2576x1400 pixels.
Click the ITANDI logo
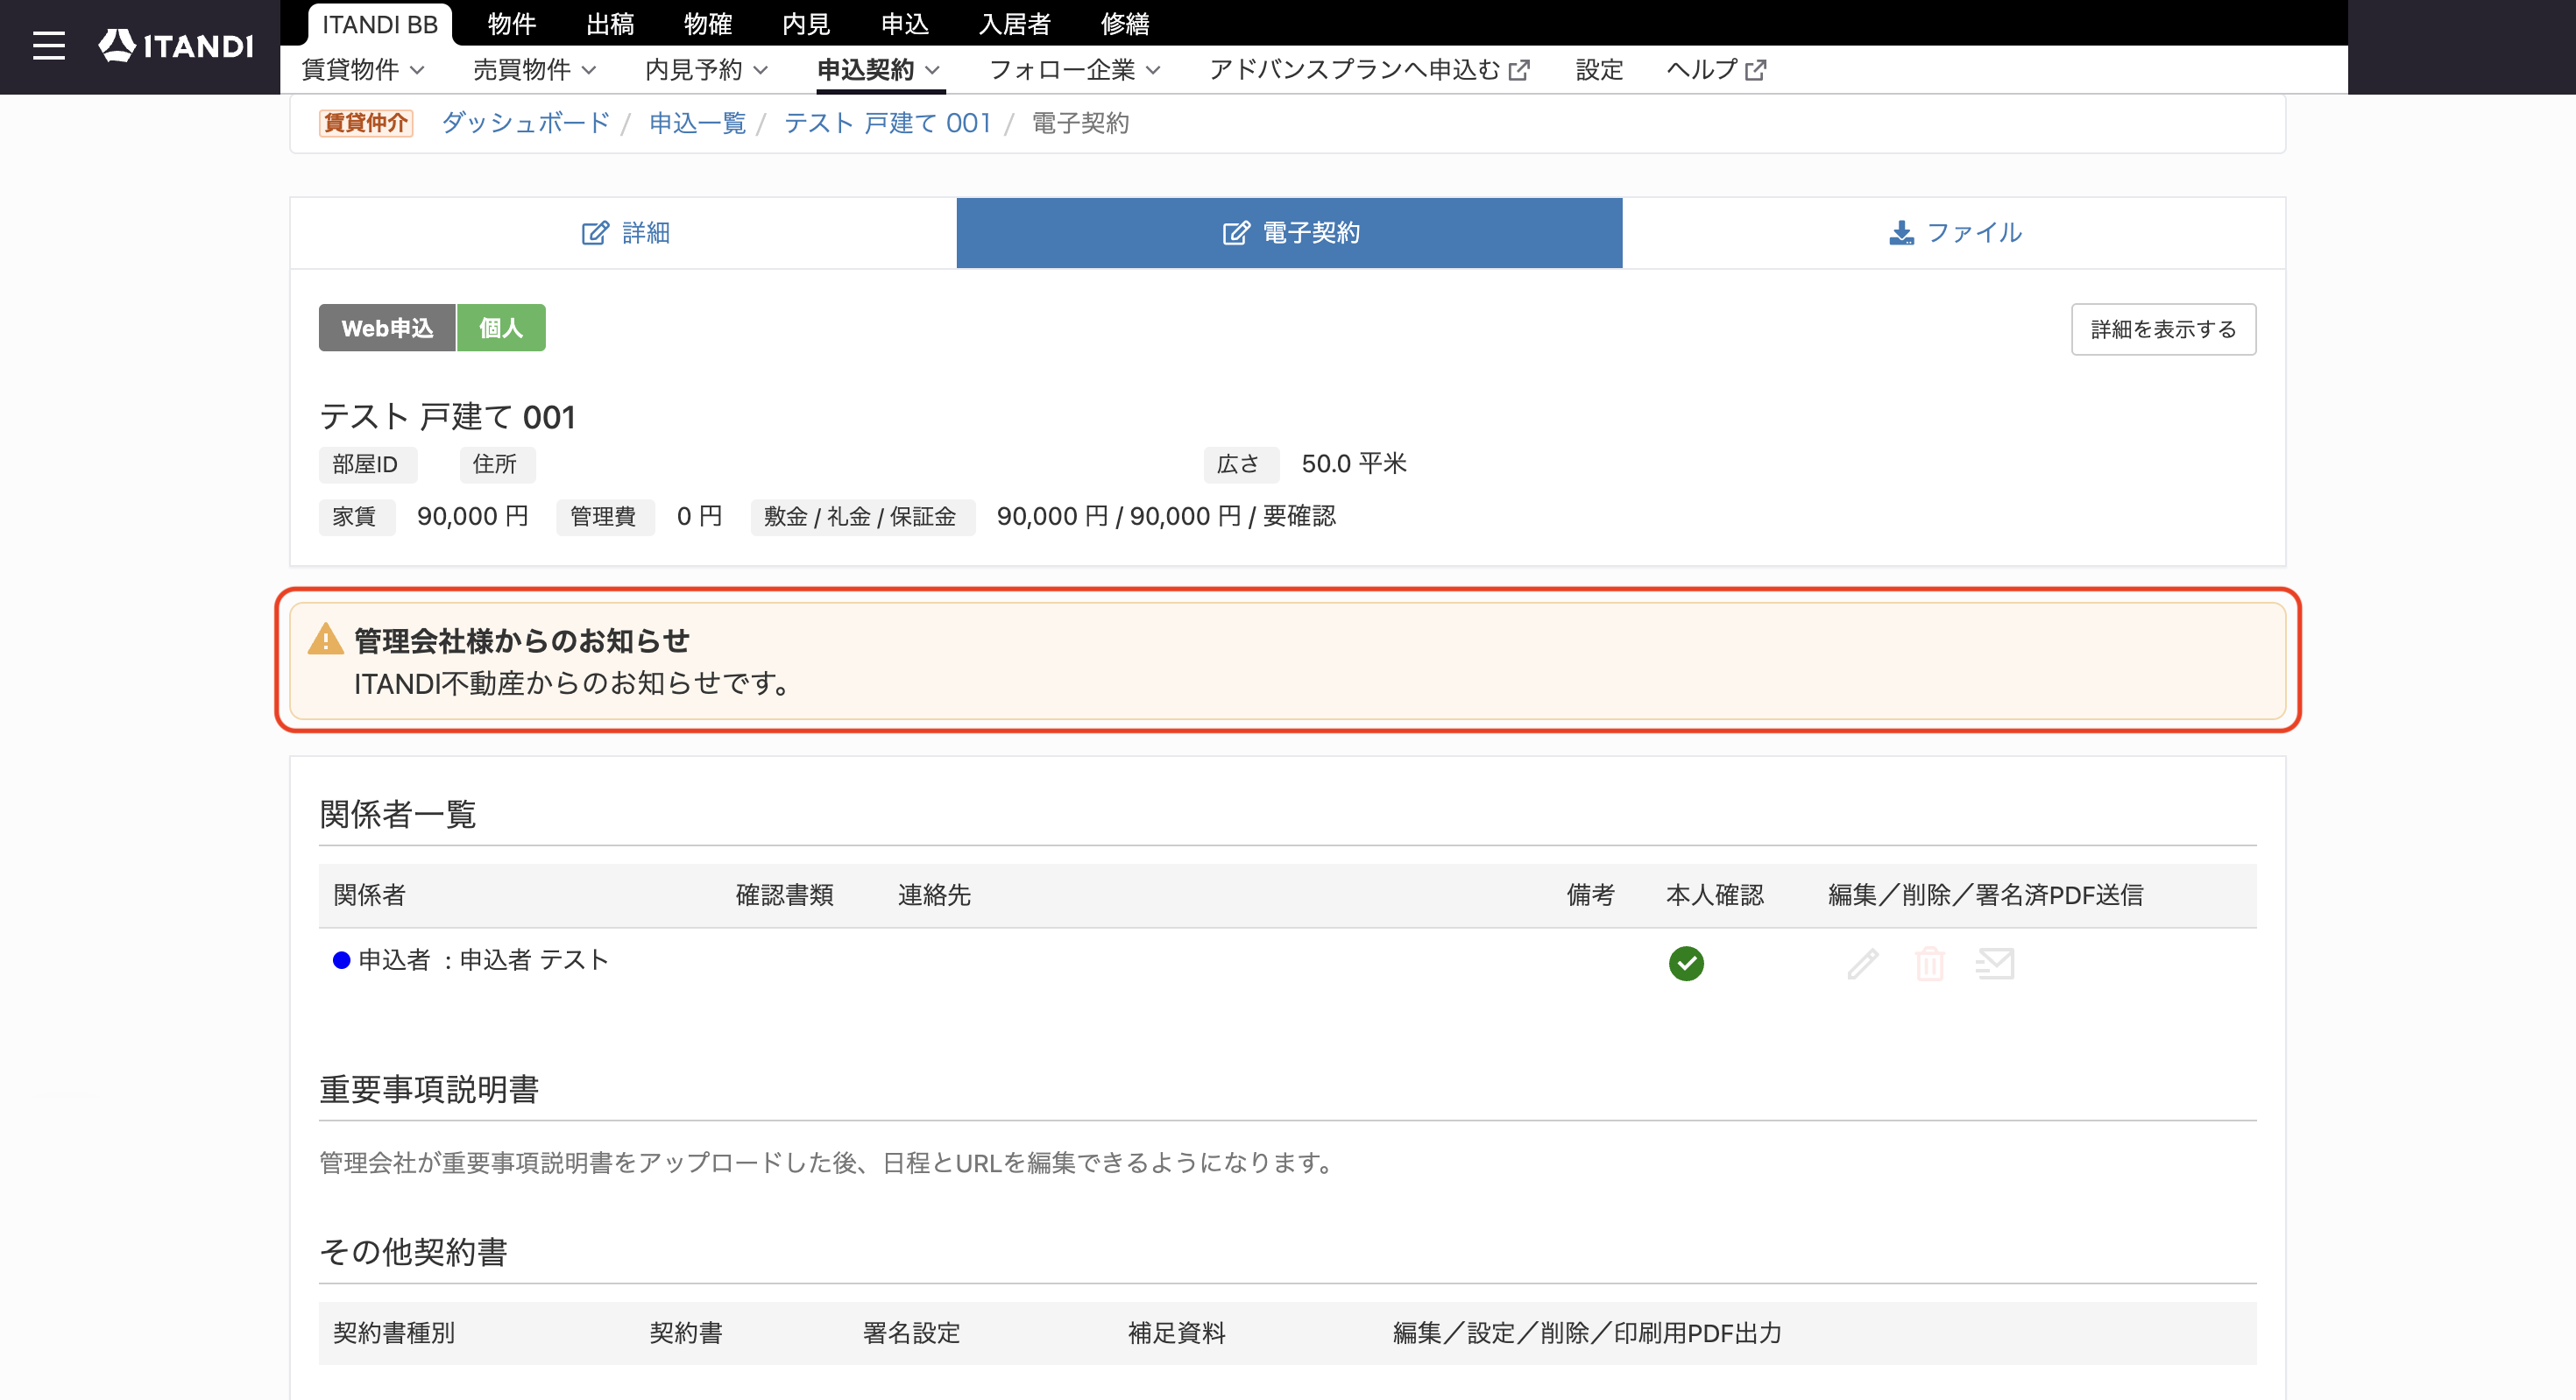pos(176,46)
